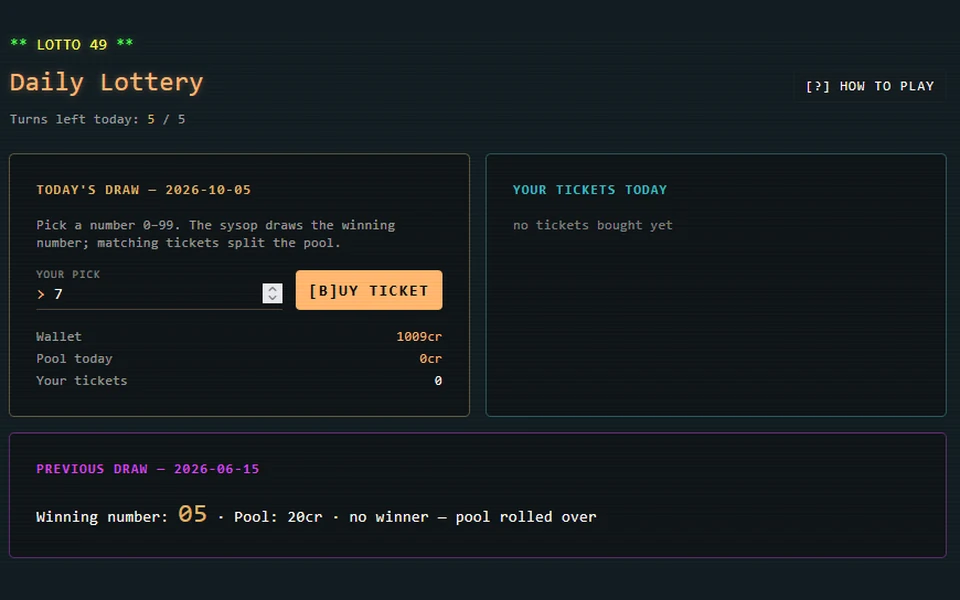
Task: Click PREVIOUS DRAW — 2026-06-15 heading
Action: pos(148,469)
